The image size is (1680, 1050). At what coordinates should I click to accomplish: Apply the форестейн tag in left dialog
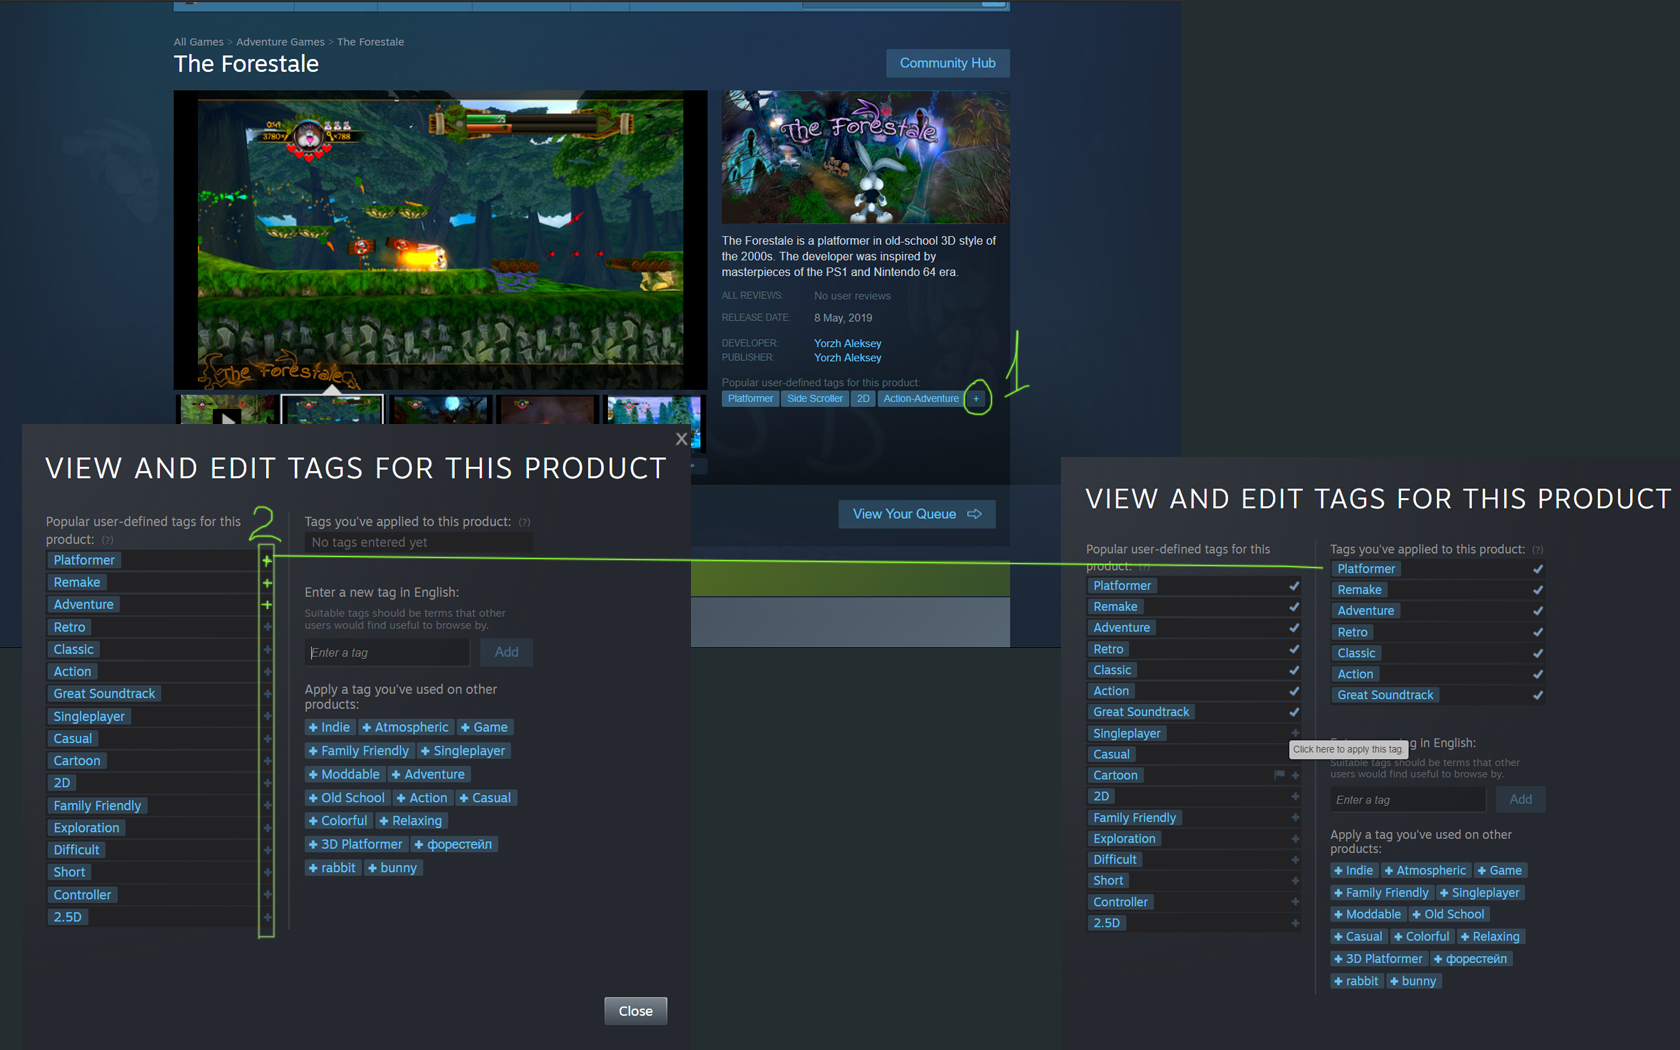(454, 845)
